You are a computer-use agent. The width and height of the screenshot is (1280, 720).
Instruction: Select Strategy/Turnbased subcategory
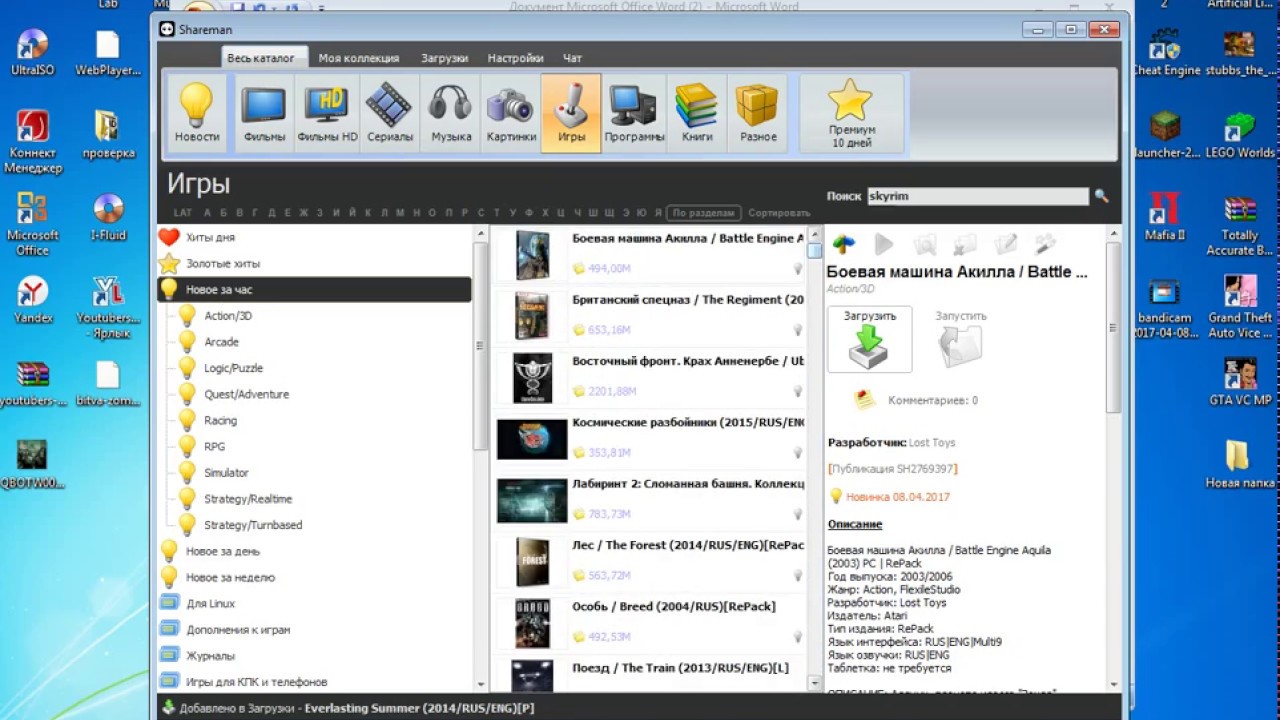[x=253, y=525]
